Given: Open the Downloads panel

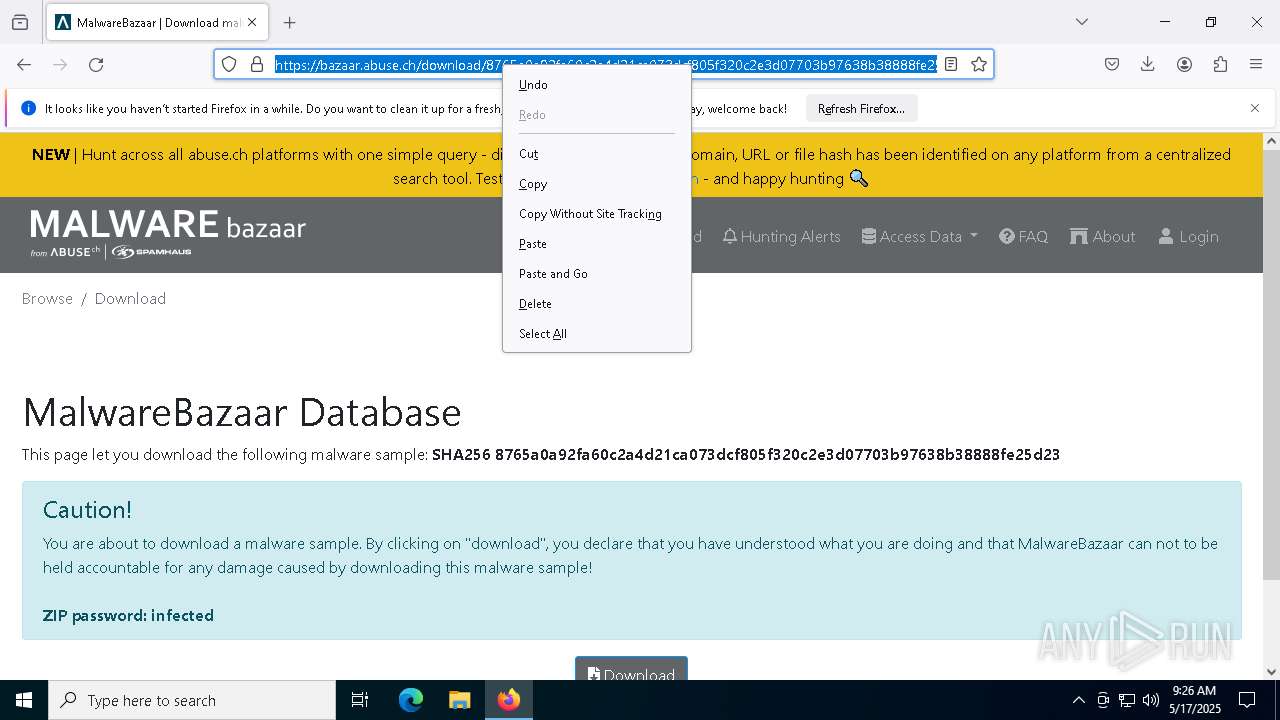Looking at the screenshot, I should 1148,64.
